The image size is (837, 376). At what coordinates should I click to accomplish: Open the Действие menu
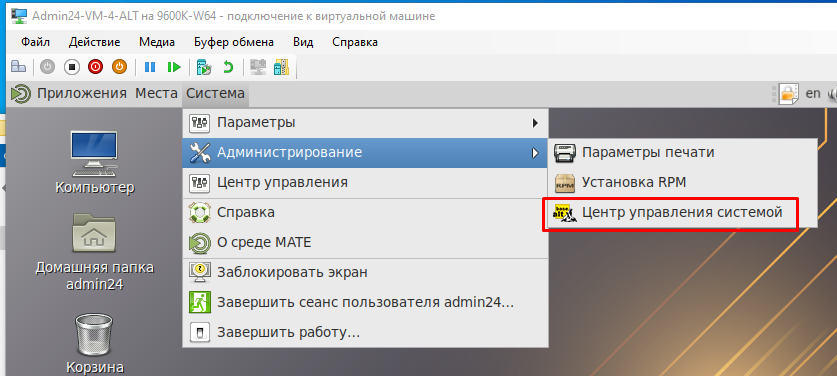[x=94, y=42]
